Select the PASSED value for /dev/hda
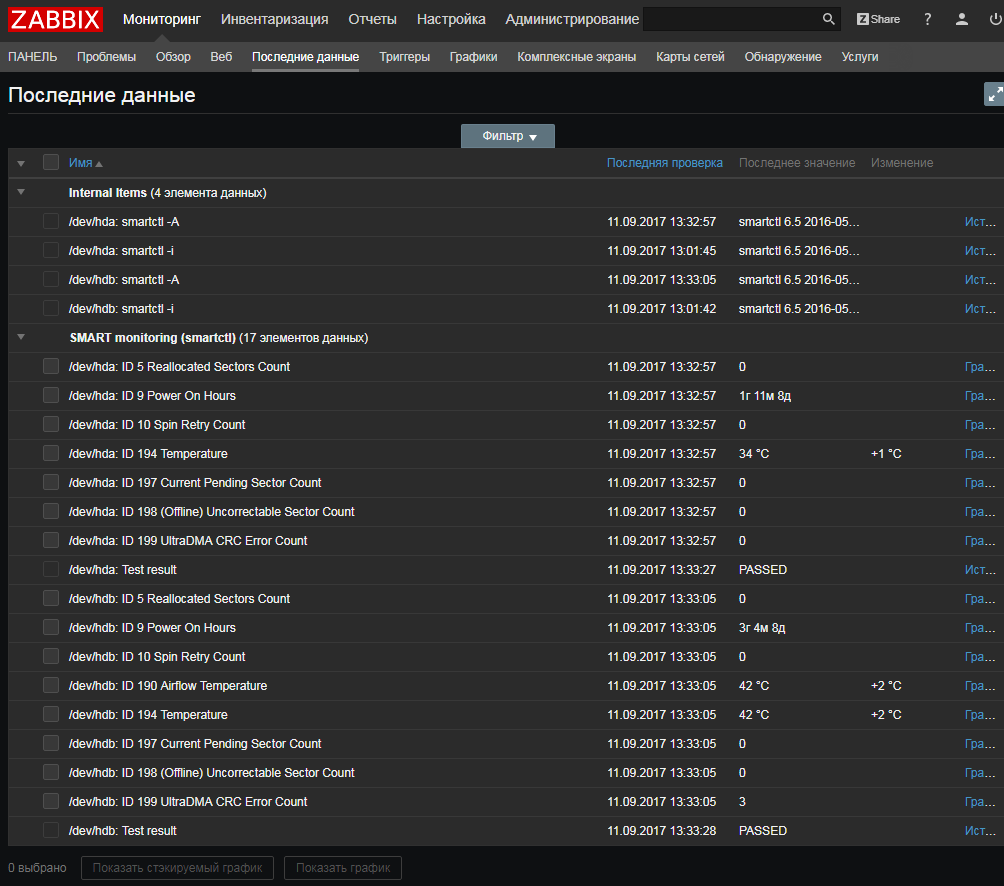Image resolution: width=1004 pixels, height=886 pixels. 763,570
